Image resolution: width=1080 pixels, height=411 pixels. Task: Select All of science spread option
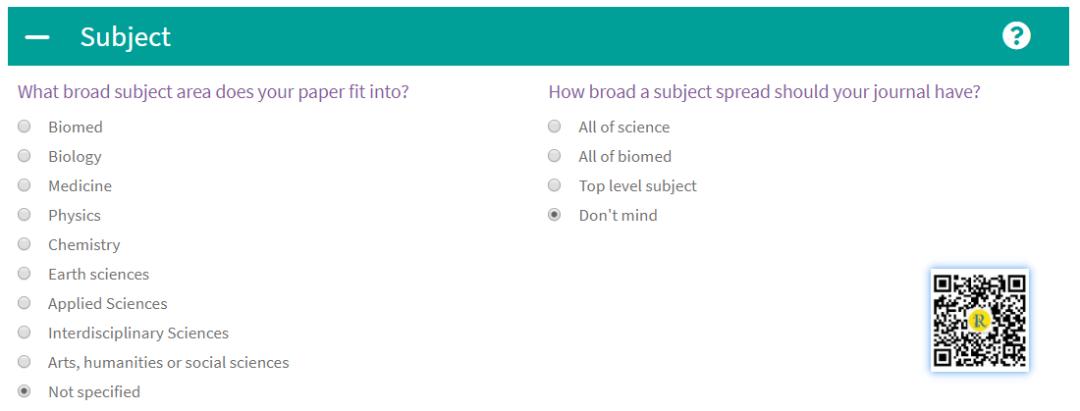(554, 127)
